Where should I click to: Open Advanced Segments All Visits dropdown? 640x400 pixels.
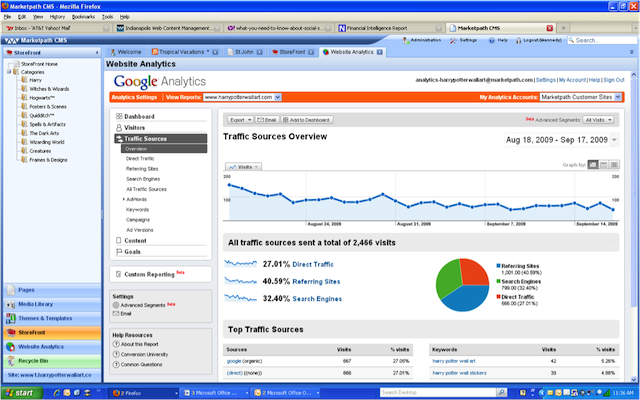(598, 120)
